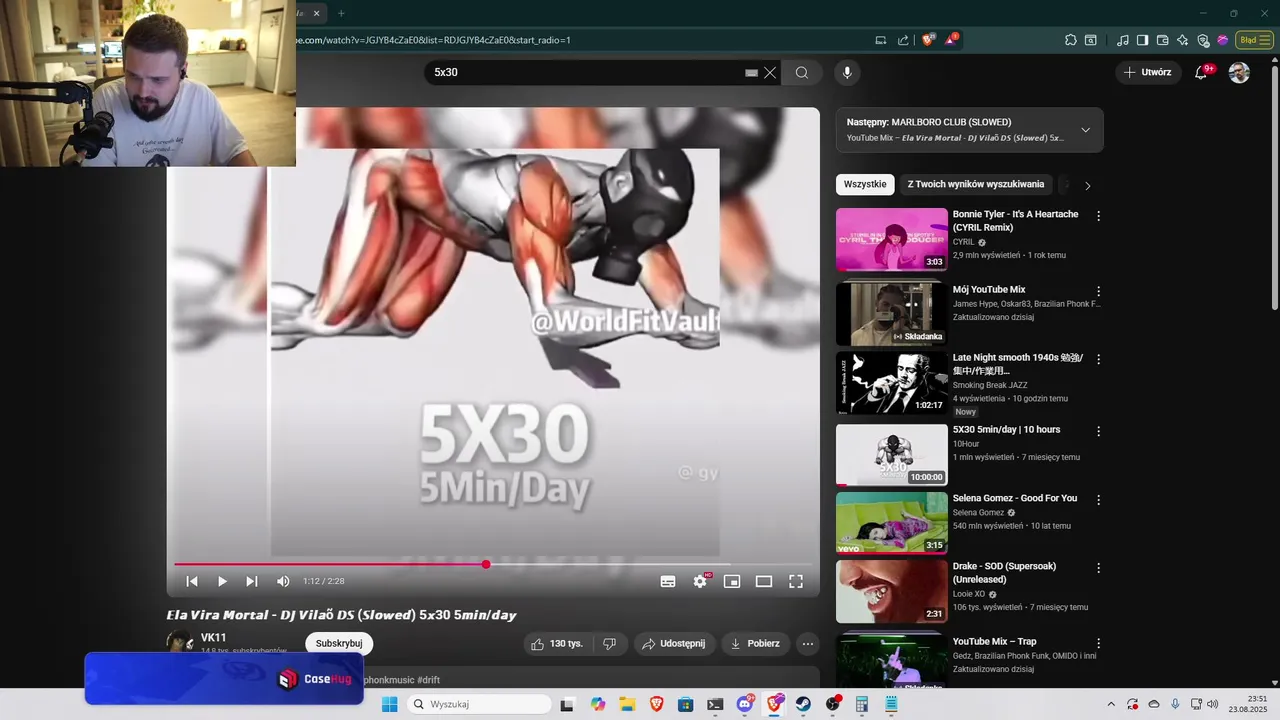Select the Wszystkie filter chip

tap(865, 184)
